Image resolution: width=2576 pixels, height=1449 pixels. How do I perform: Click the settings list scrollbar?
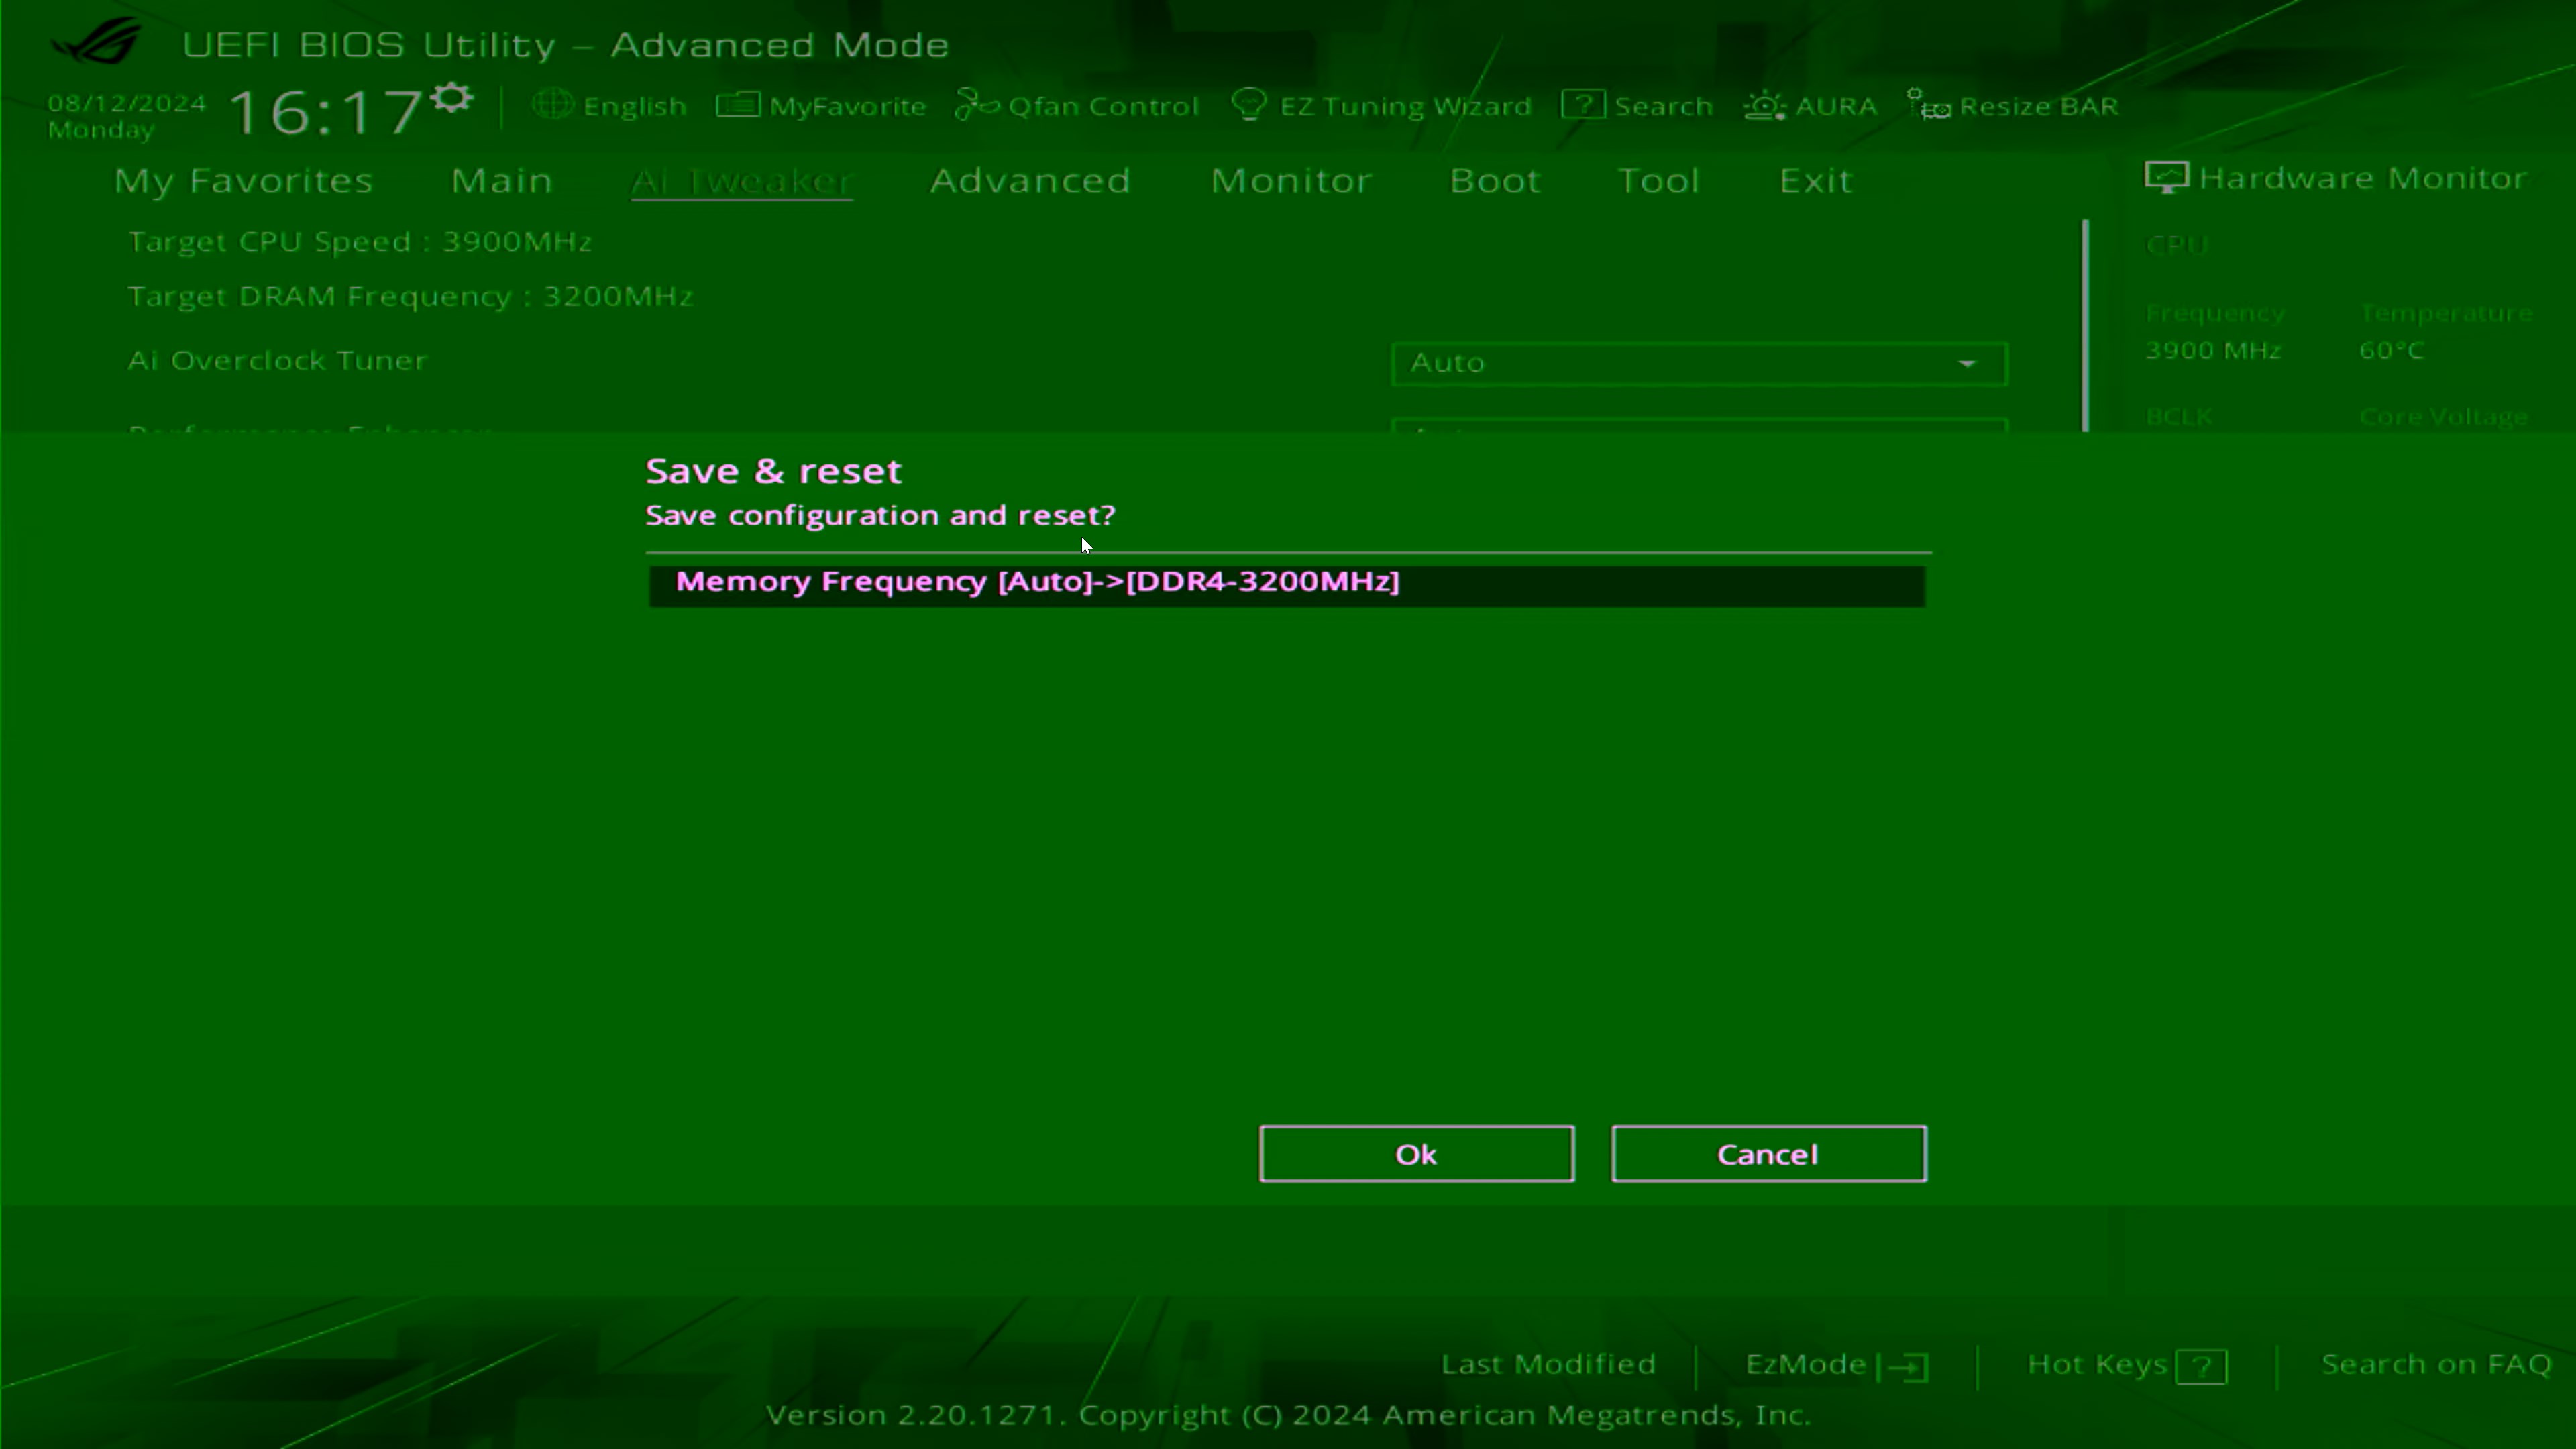pyautogui.click(x=2085, y=325)
